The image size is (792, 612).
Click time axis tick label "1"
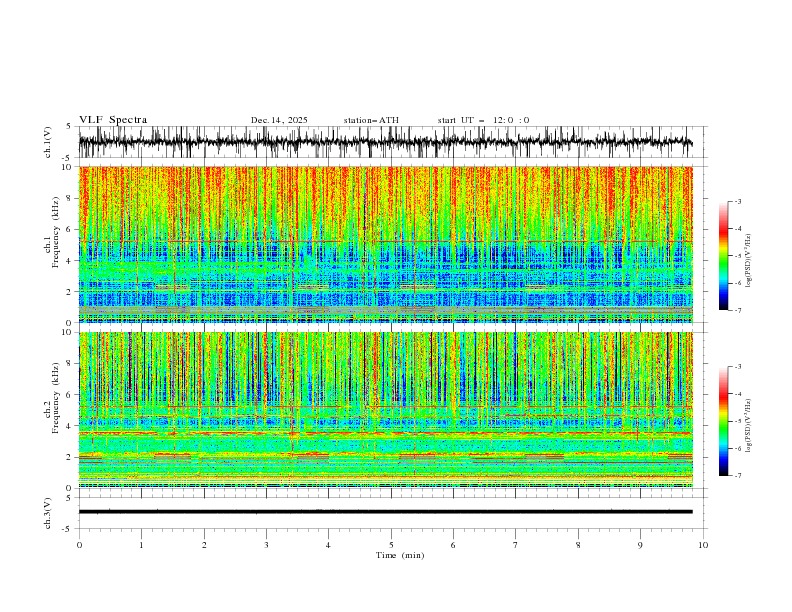(x=141, y=545)
